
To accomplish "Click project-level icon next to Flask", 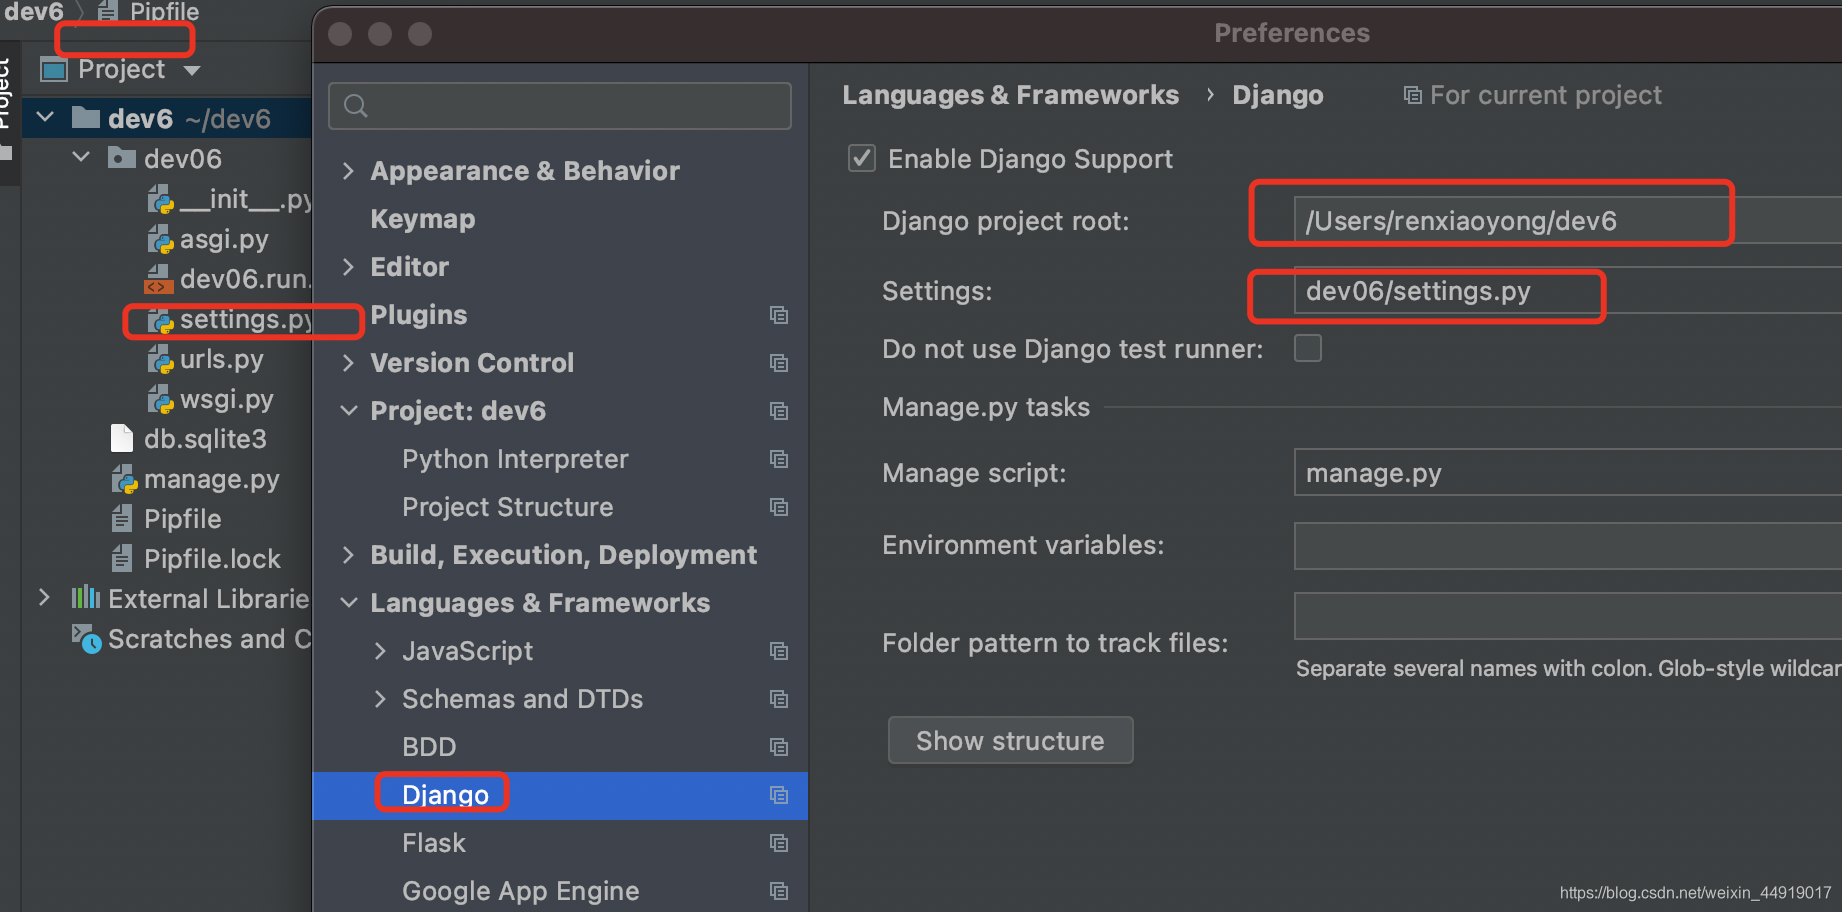I will (779, 843).
